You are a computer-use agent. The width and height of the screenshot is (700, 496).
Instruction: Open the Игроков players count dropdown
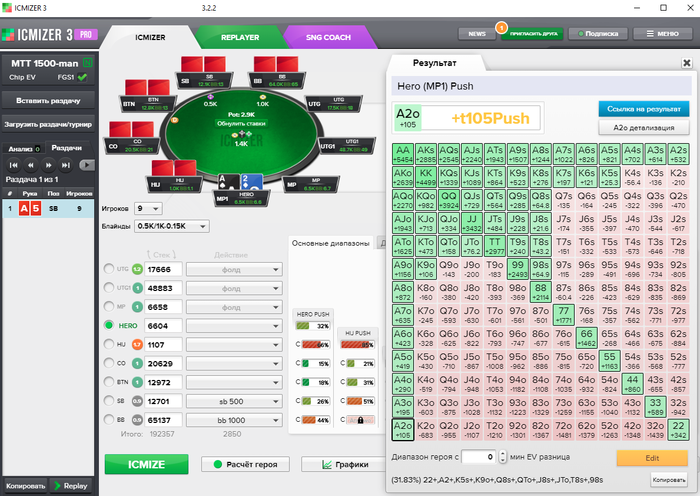point(149,208)
